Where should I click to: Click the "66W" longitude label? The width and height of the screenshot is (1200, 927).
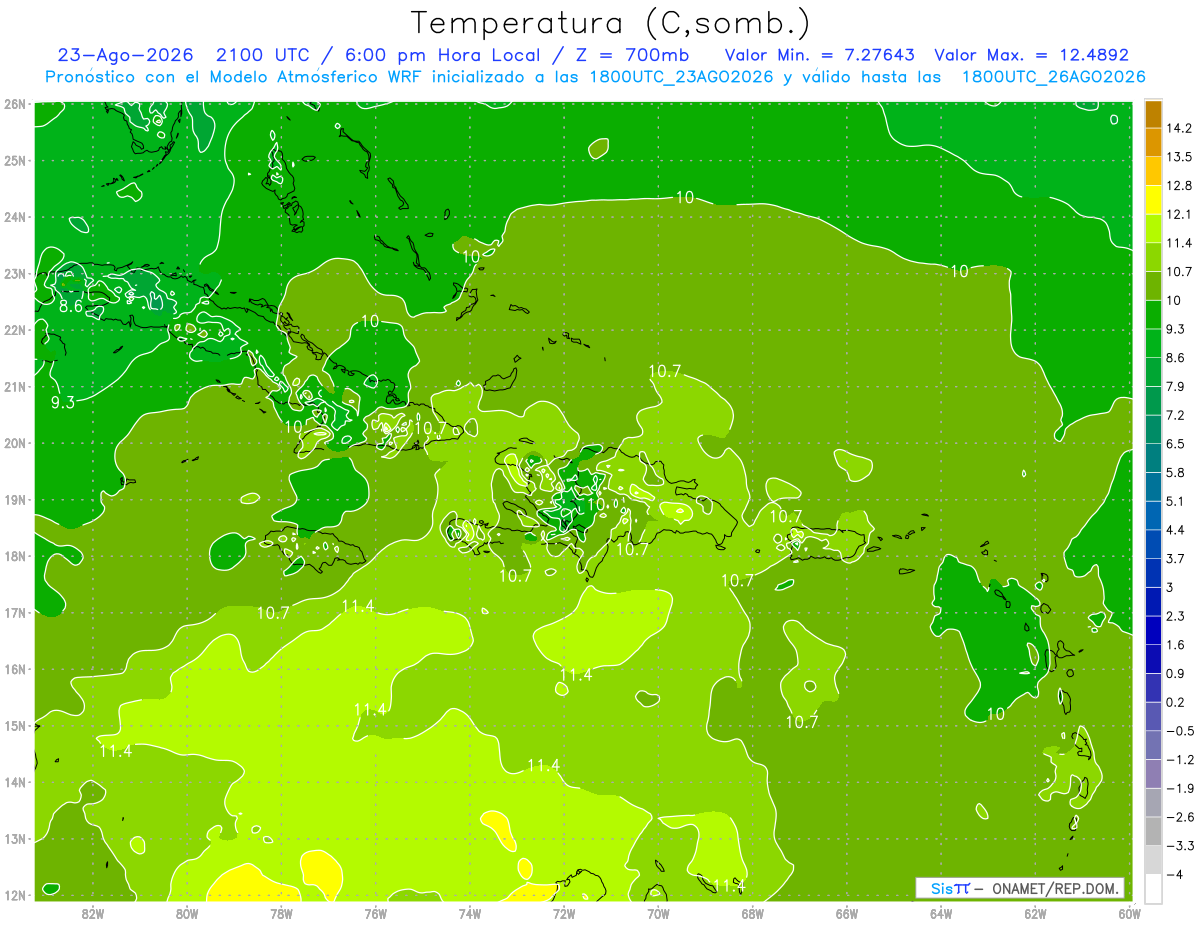(846, 913)
